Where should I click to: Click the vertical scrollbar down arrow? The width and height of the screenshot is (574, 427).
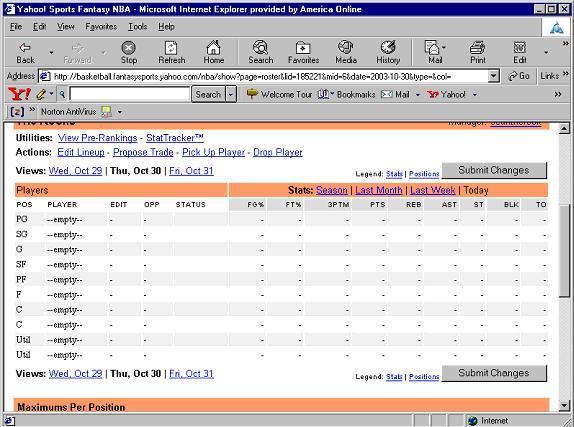(564, 405)
